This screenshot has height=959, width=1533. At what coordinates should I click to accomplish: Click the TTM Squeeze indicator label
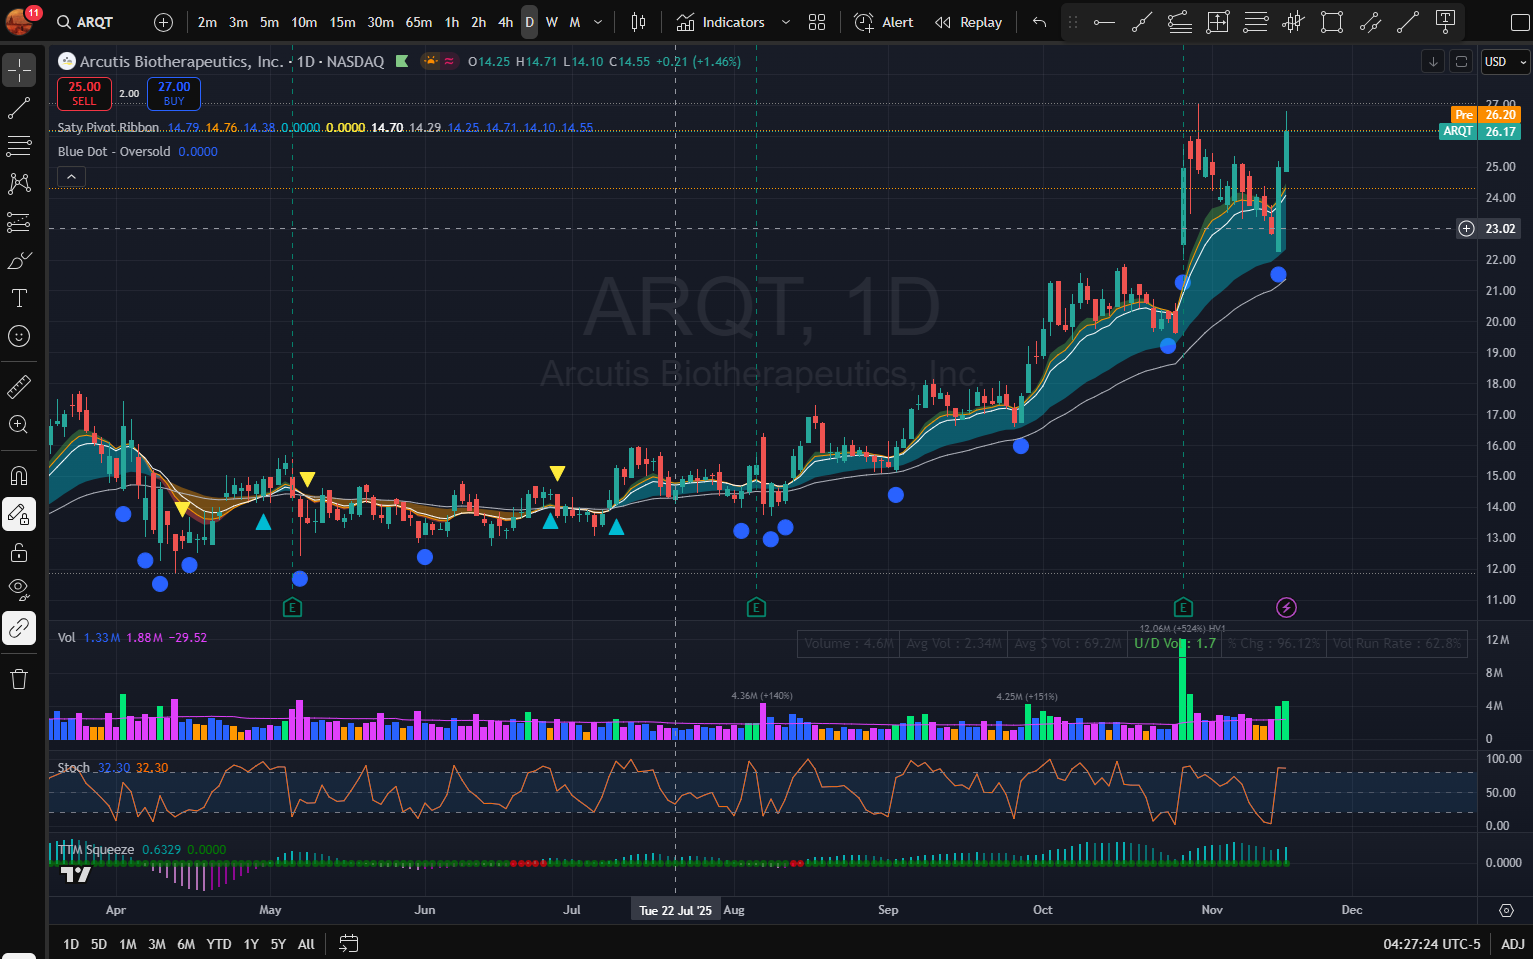coord(96,850)
